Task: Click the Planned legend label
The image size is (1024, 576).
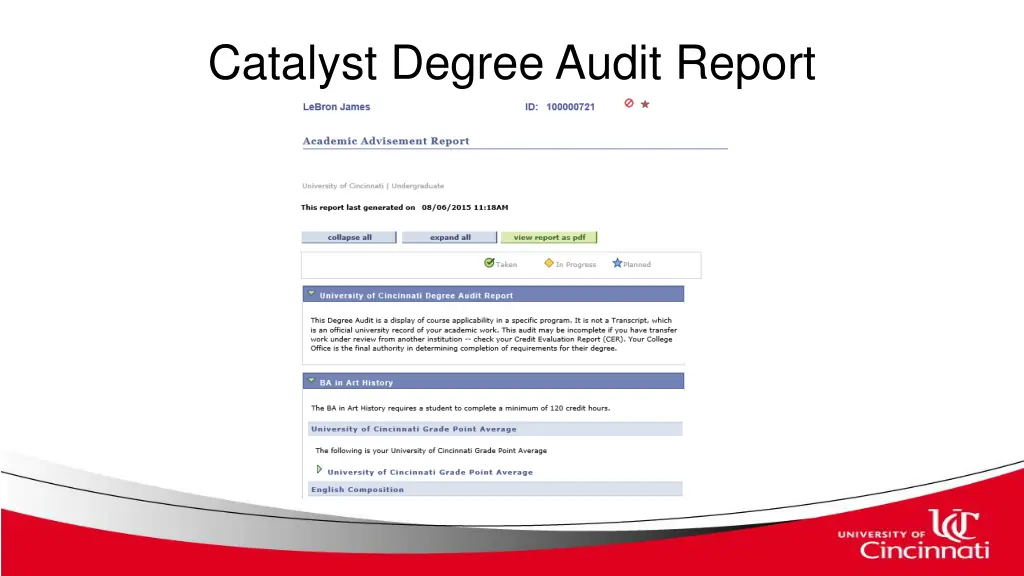Action: click(637, 264)
